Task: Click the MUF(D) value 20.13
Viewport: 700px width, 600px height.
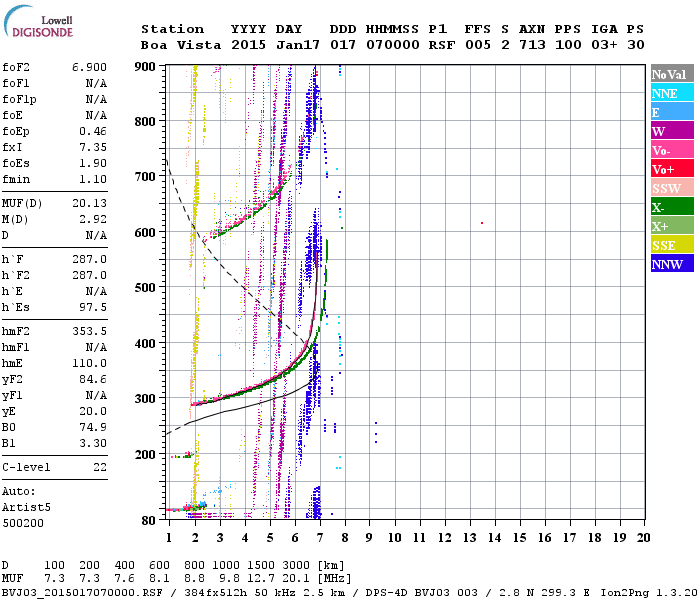Action: pyautogui.click(x=89, y=204)
